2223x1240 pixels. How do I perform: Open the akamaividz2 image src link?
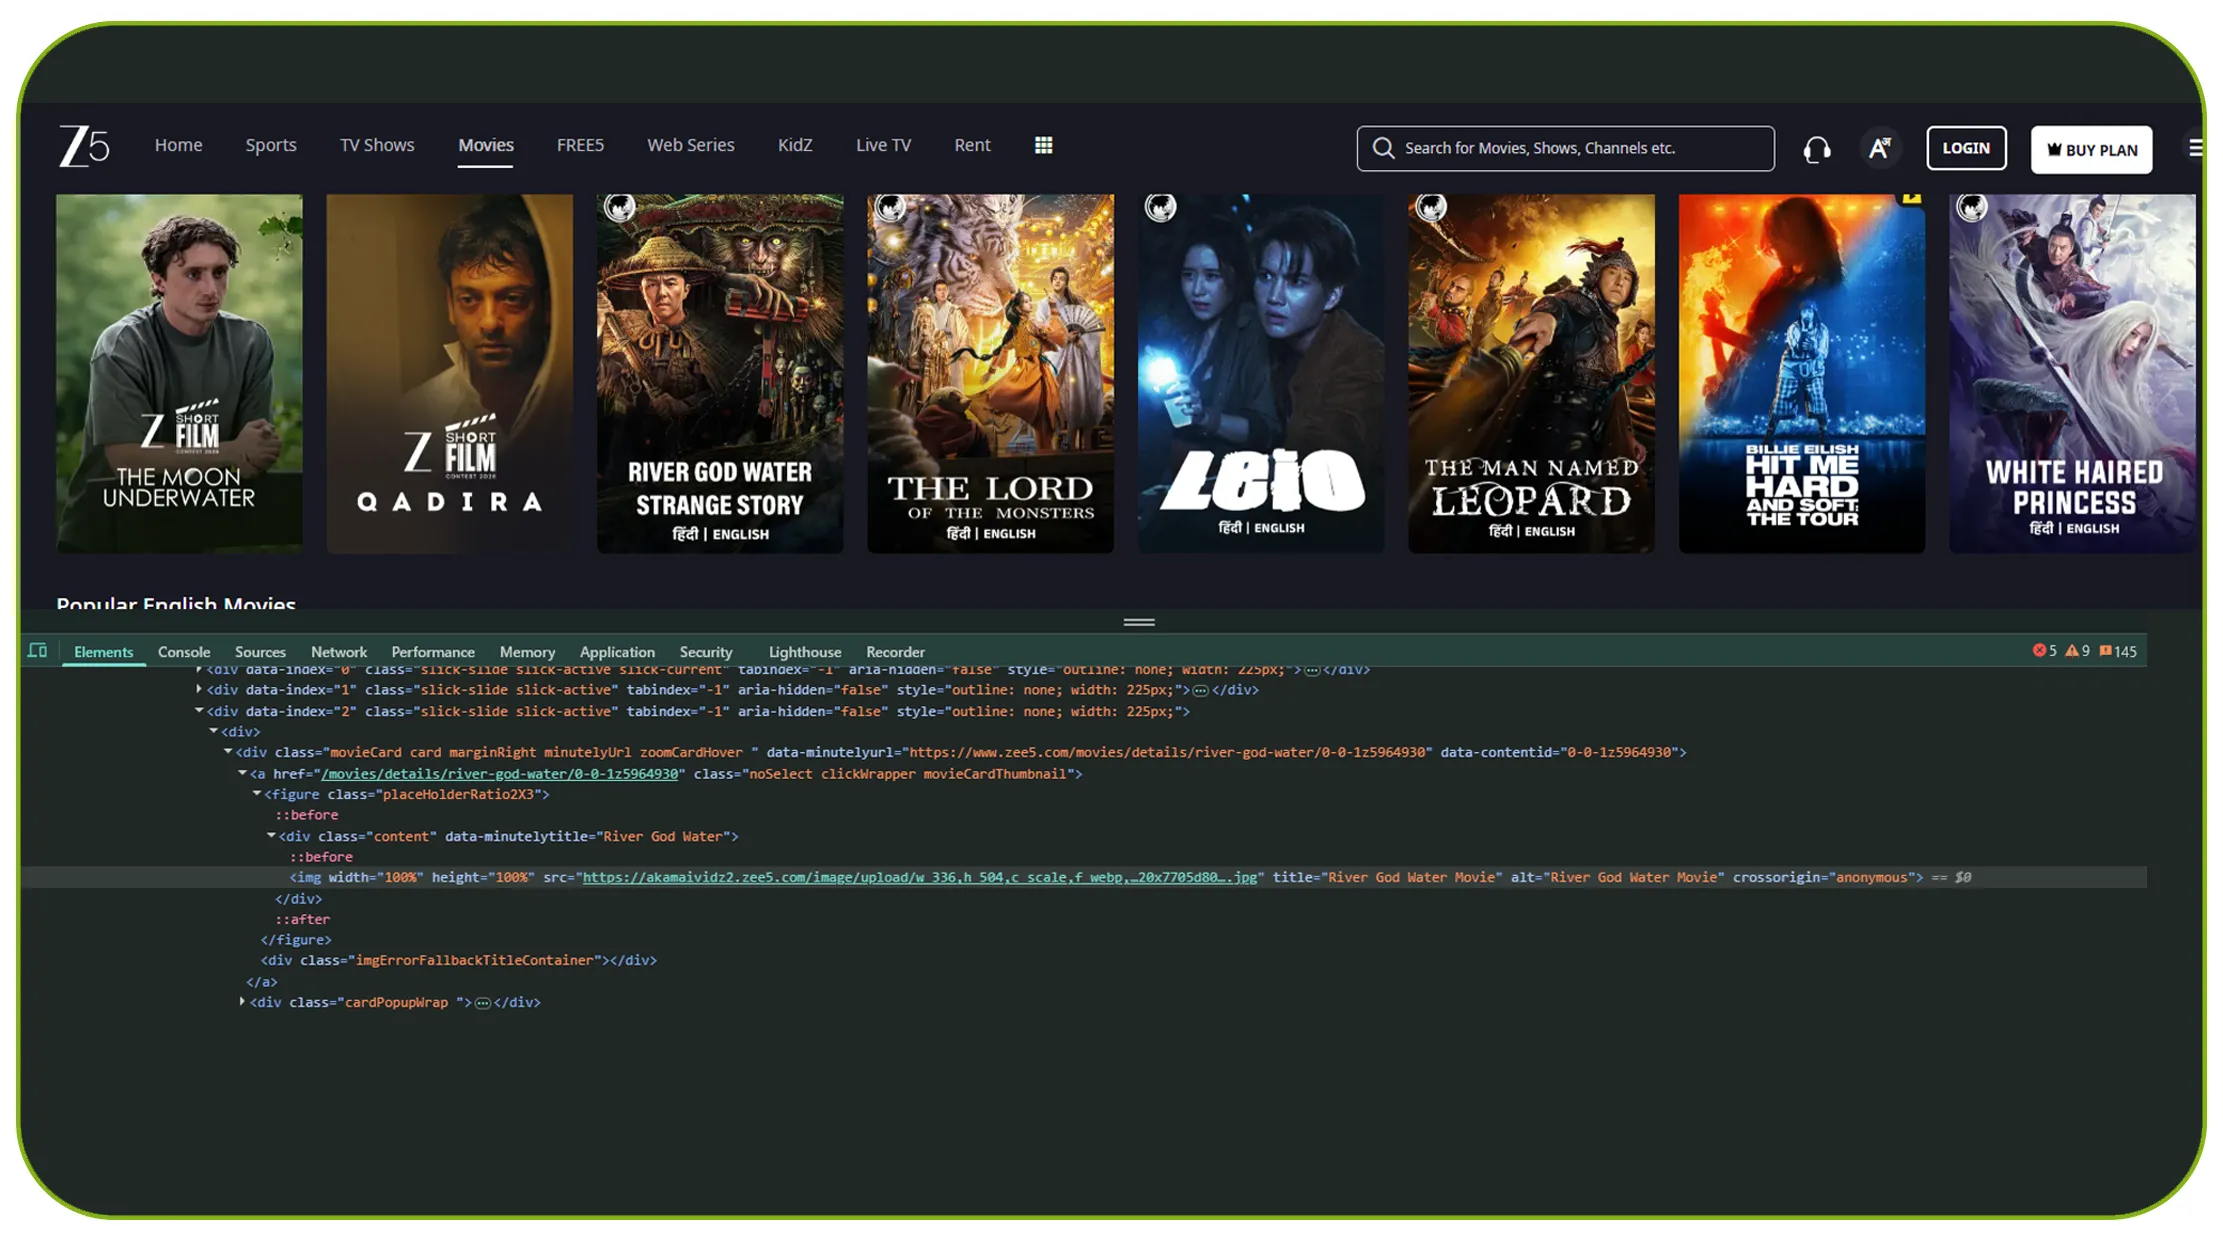tap(920, 877)
